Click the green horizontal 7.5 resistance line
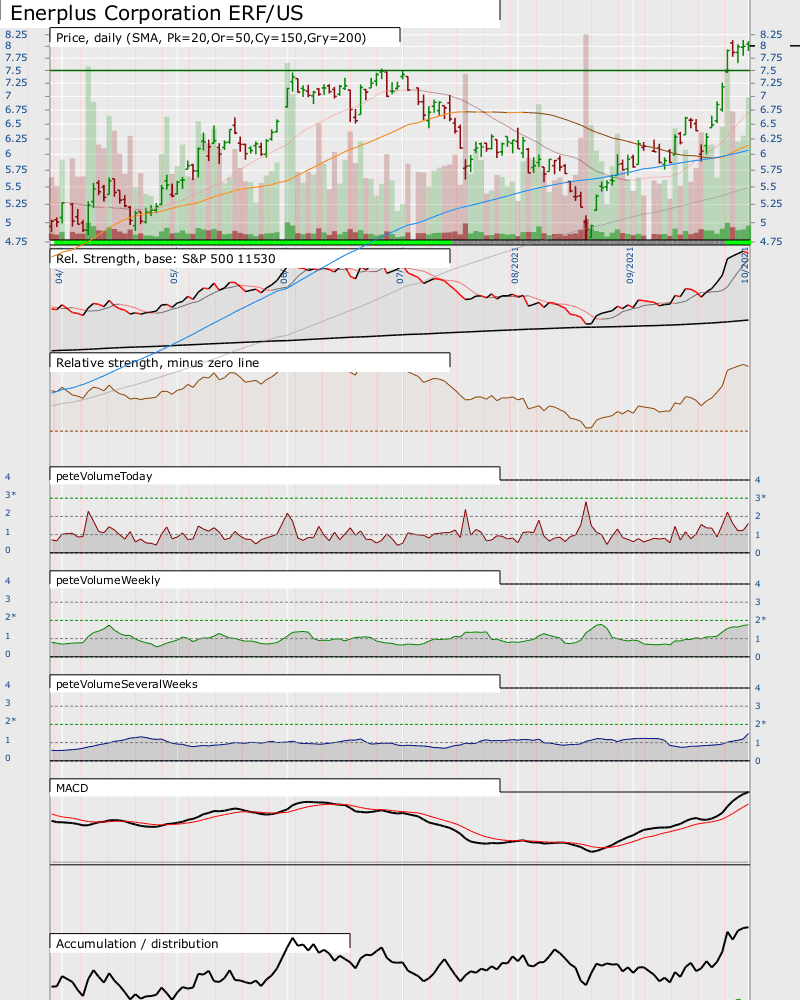The image size is (800, 1000). tap(400, 71)
